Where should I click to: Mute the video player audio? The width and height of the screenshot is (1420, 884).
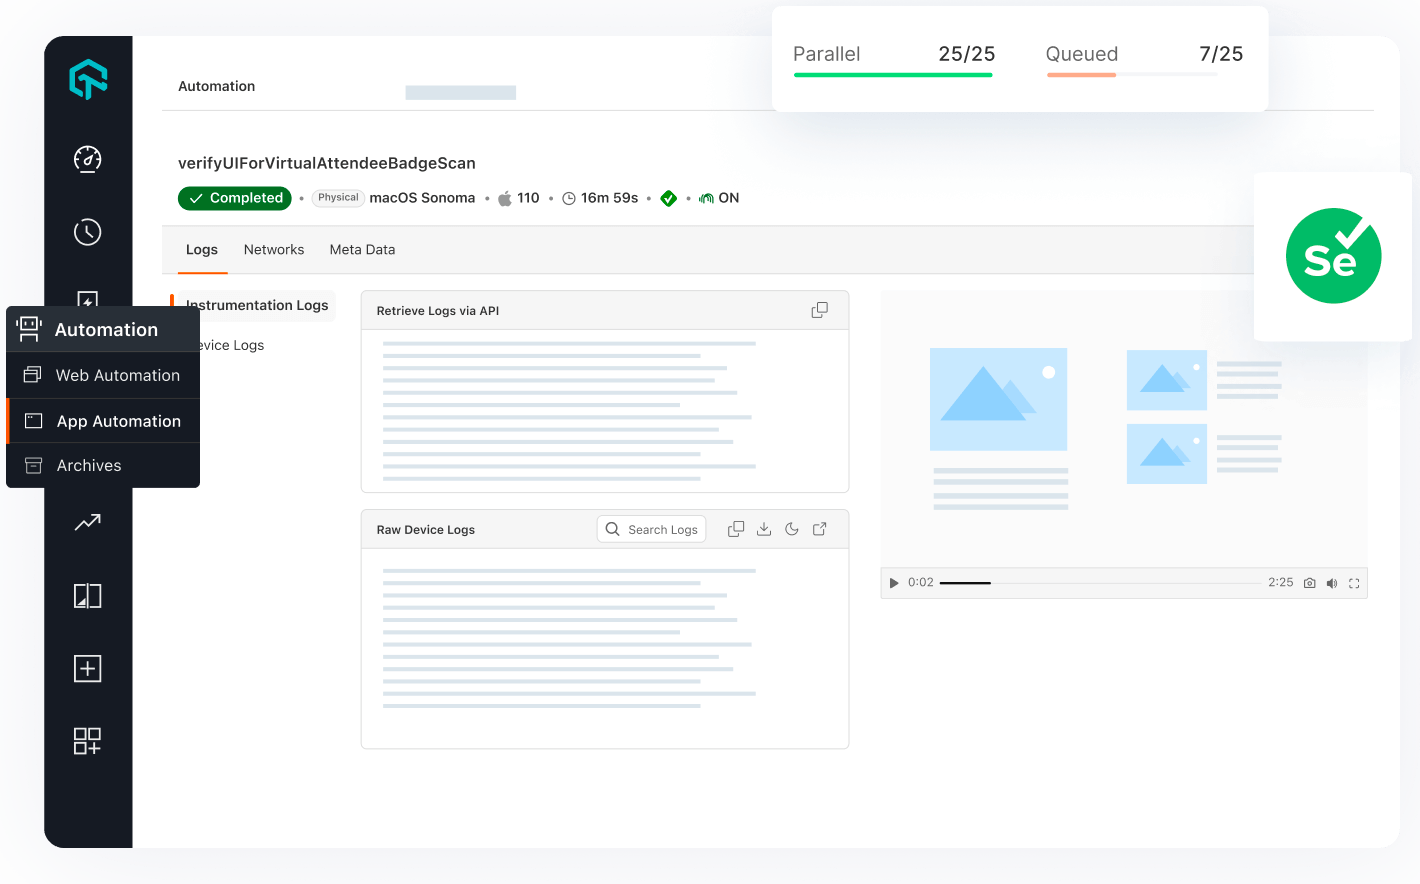pos(1332,583)
